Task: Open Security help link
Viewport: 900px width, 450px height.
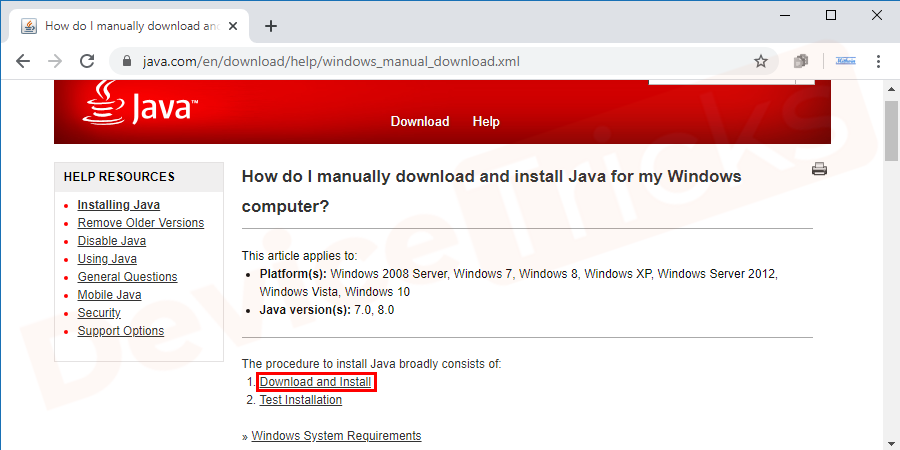Action: point(99,313)
